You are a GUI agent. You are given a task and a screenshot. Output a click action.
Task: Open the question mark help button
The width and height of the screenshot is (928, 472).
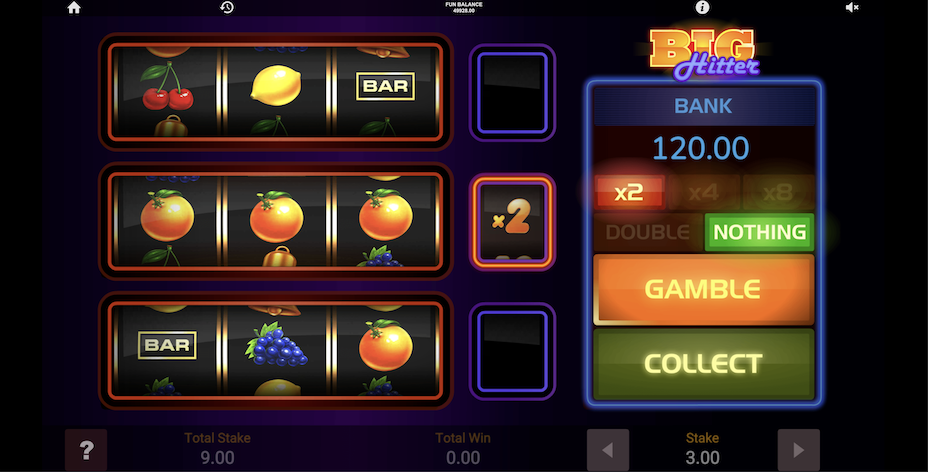[x=86, y=450]
